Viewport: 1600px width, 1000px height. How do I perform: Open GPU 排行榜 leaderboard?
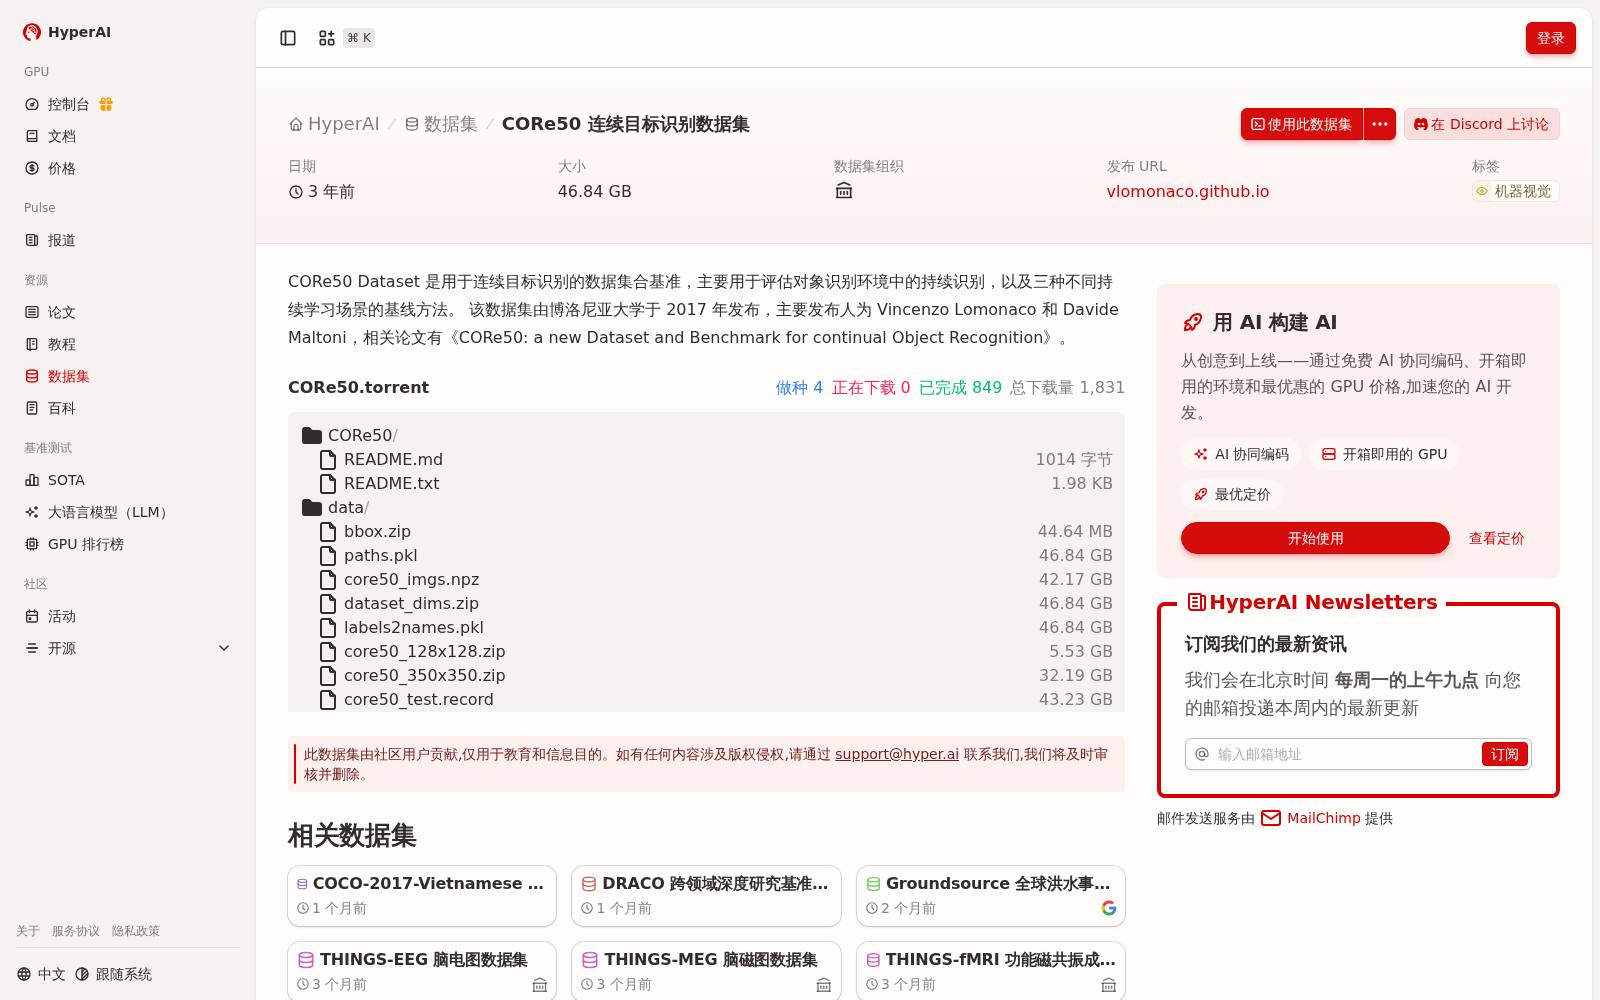pos(128,544)
